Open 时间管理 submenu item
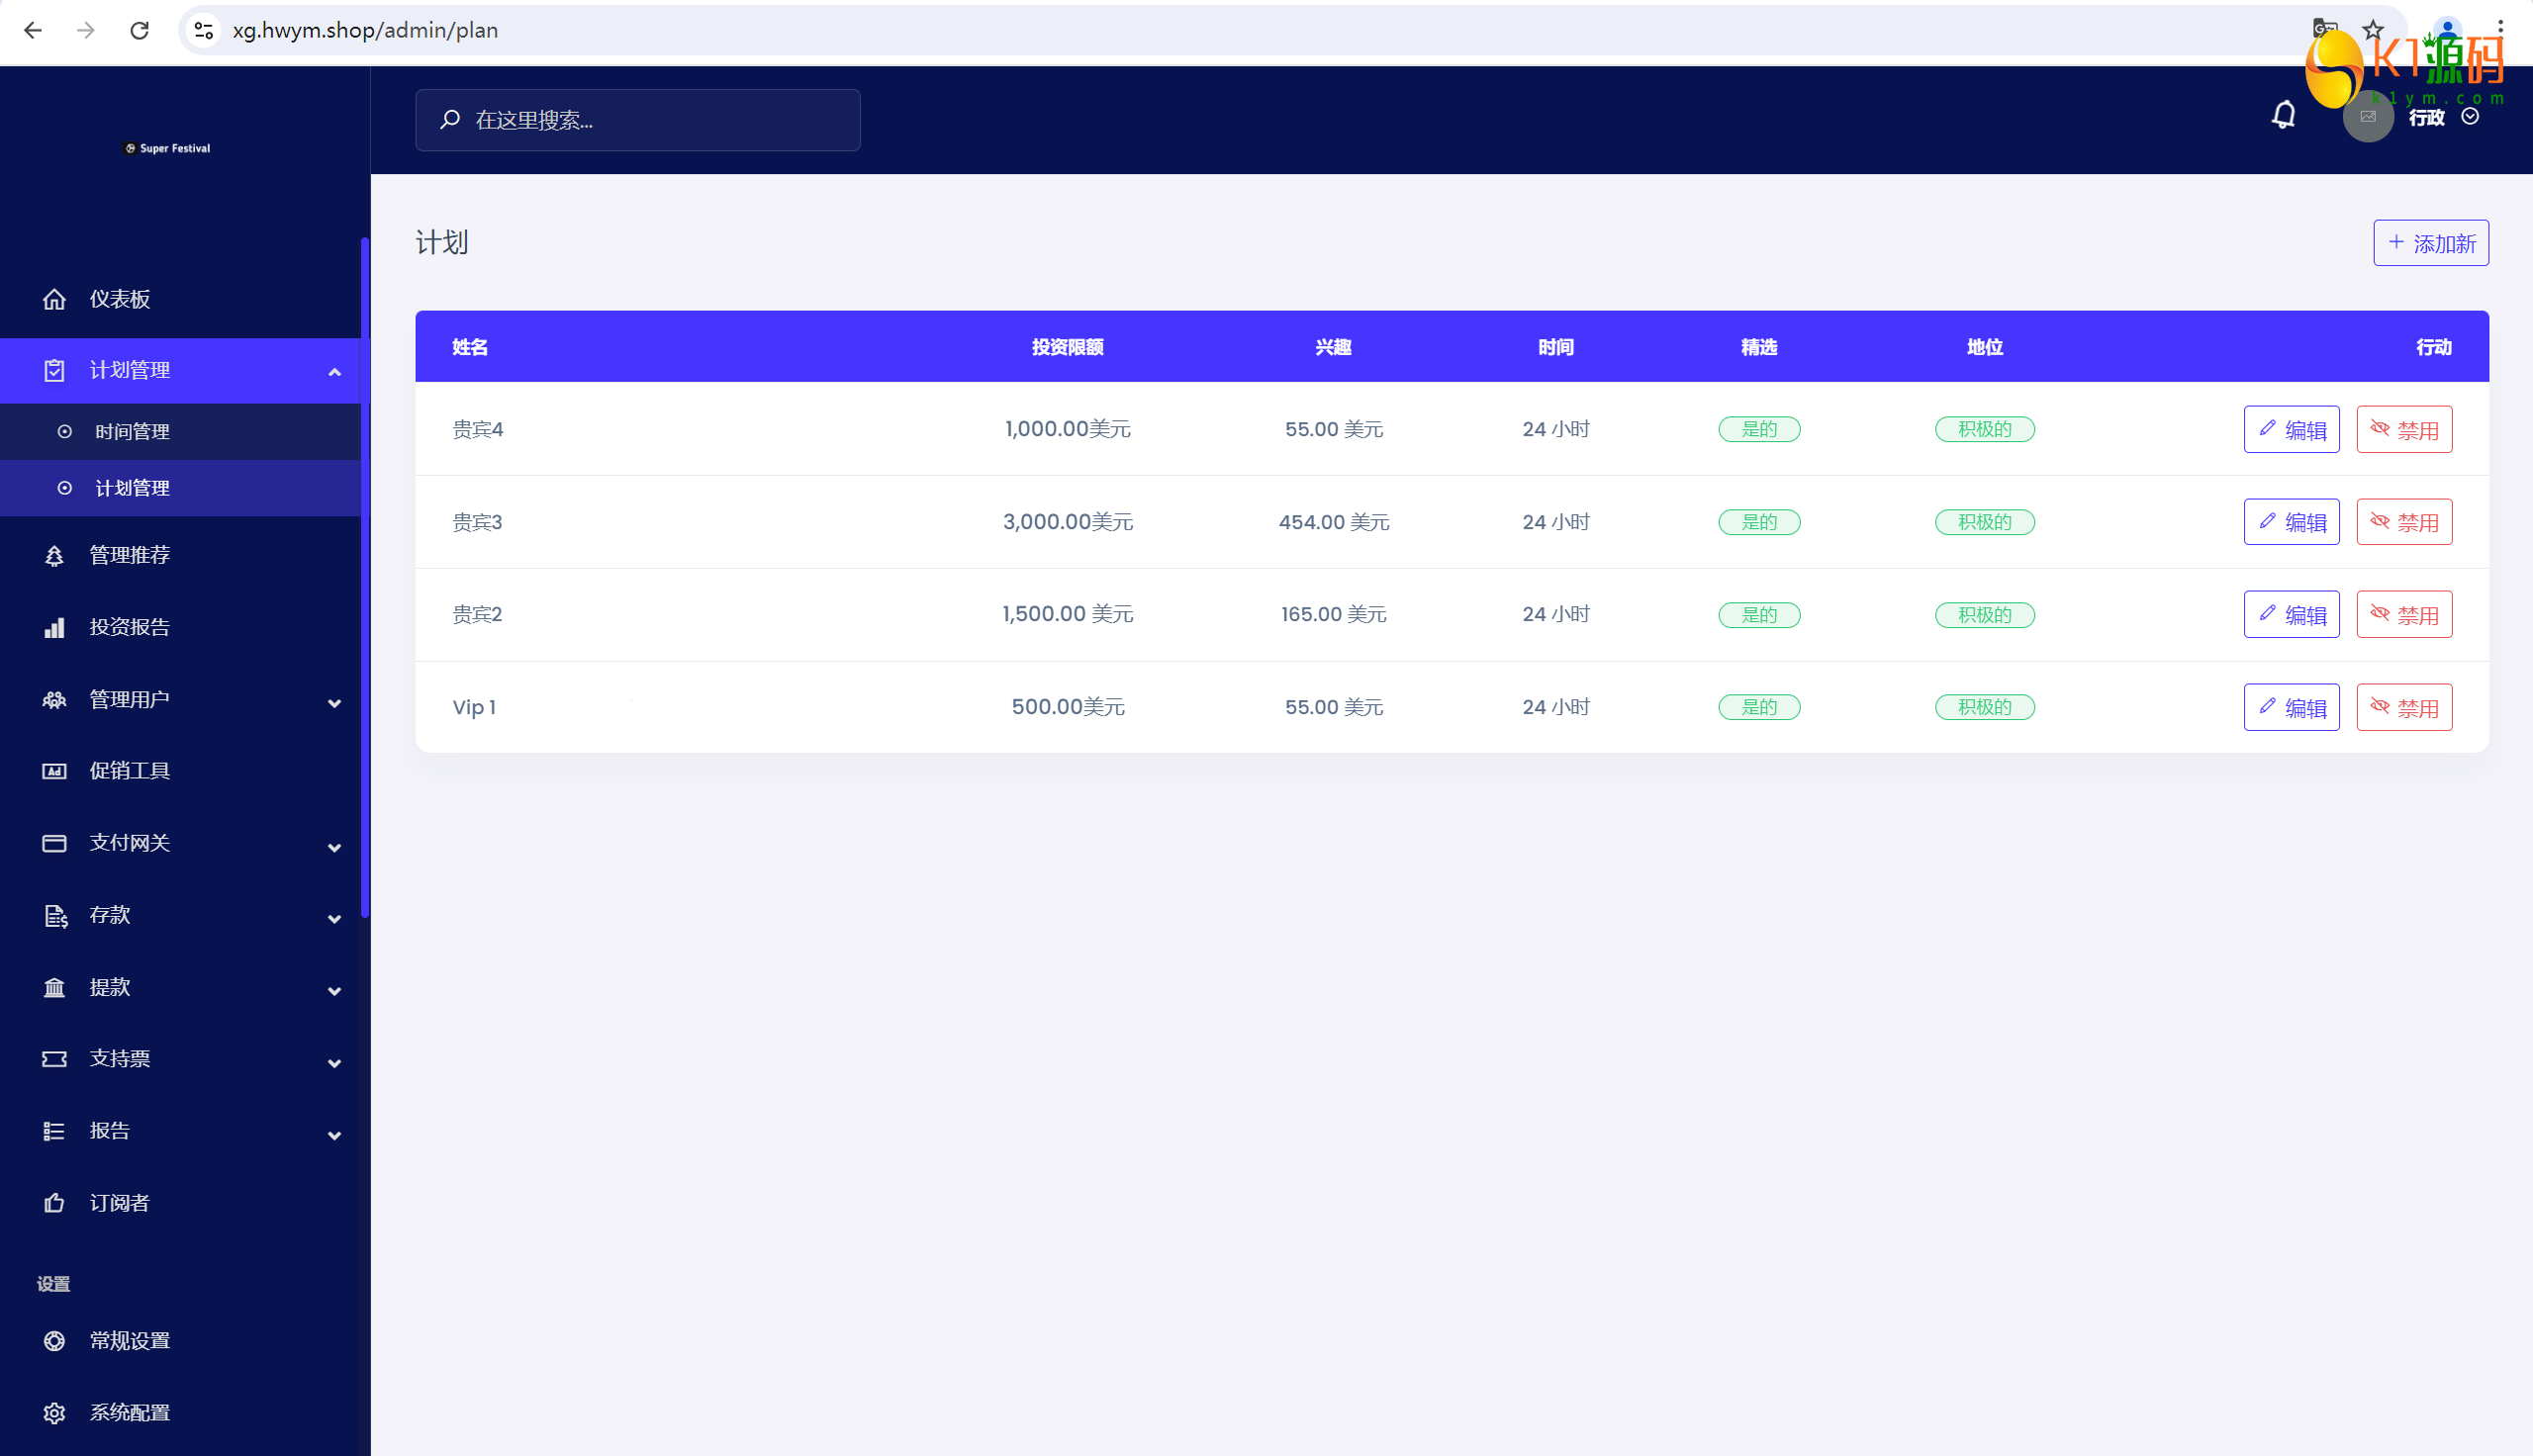 [x=132, y=431]
